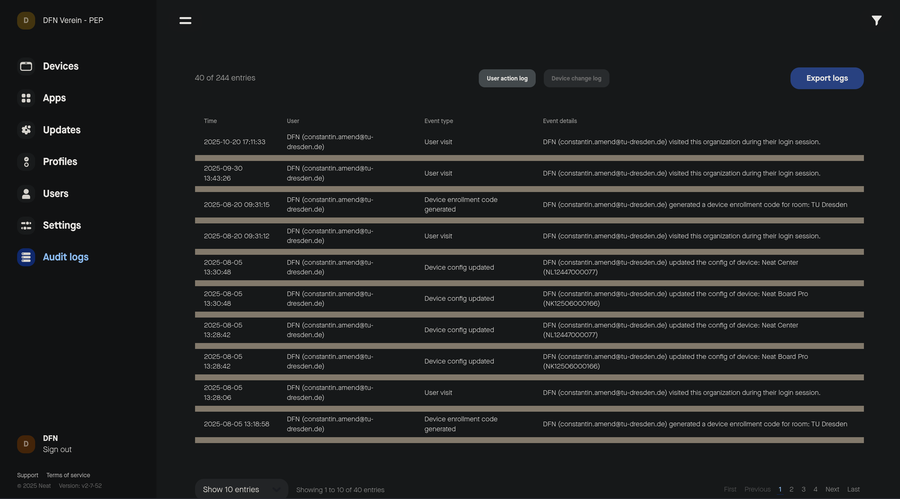Open Apps via its grid icon
This screenshot has height=499, width=900.
[x=26, y=98]
